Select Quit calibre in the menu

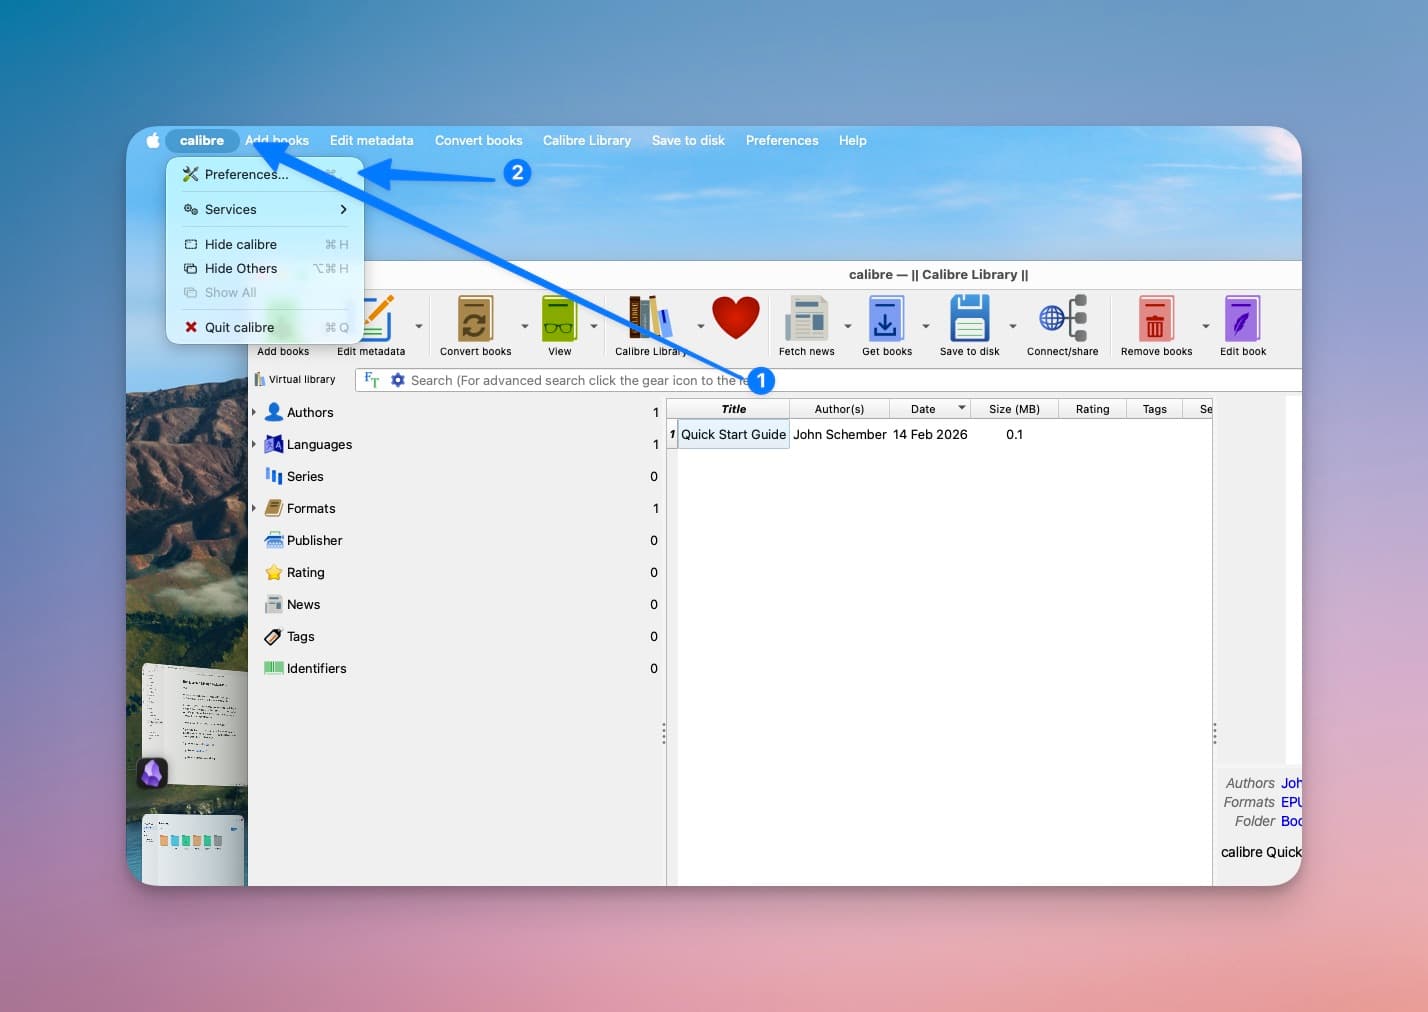[239, 327]
